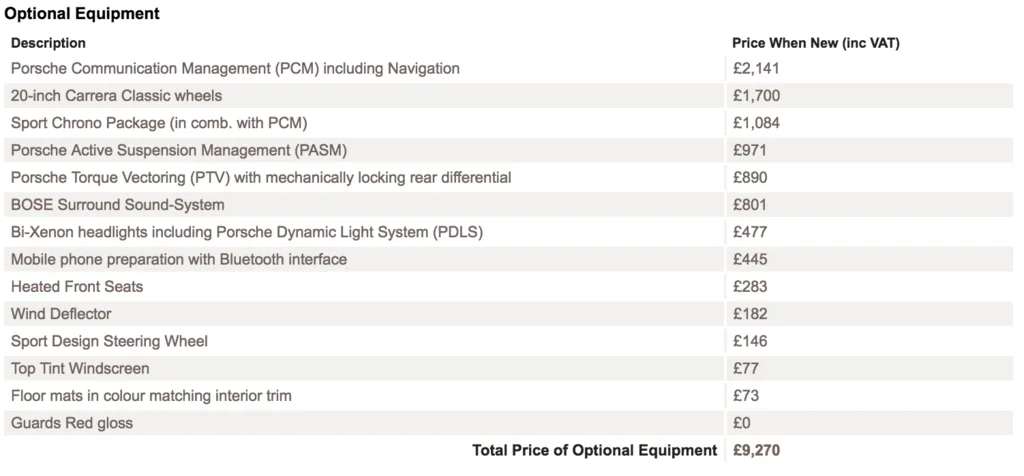Screen dimensions: 1024x476
Task: Click the Porsche Communication Management row
Action: click(508, 69)
